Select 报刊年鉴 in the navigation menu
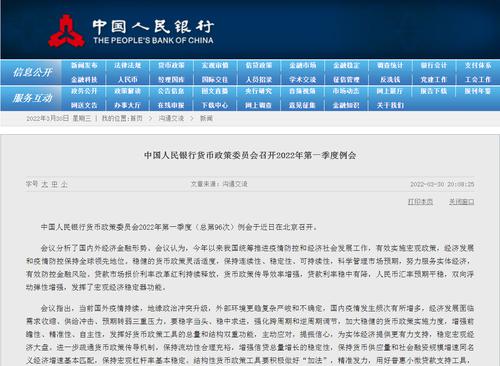The height and width of the screenshot is (366, 500). point(478,91)
